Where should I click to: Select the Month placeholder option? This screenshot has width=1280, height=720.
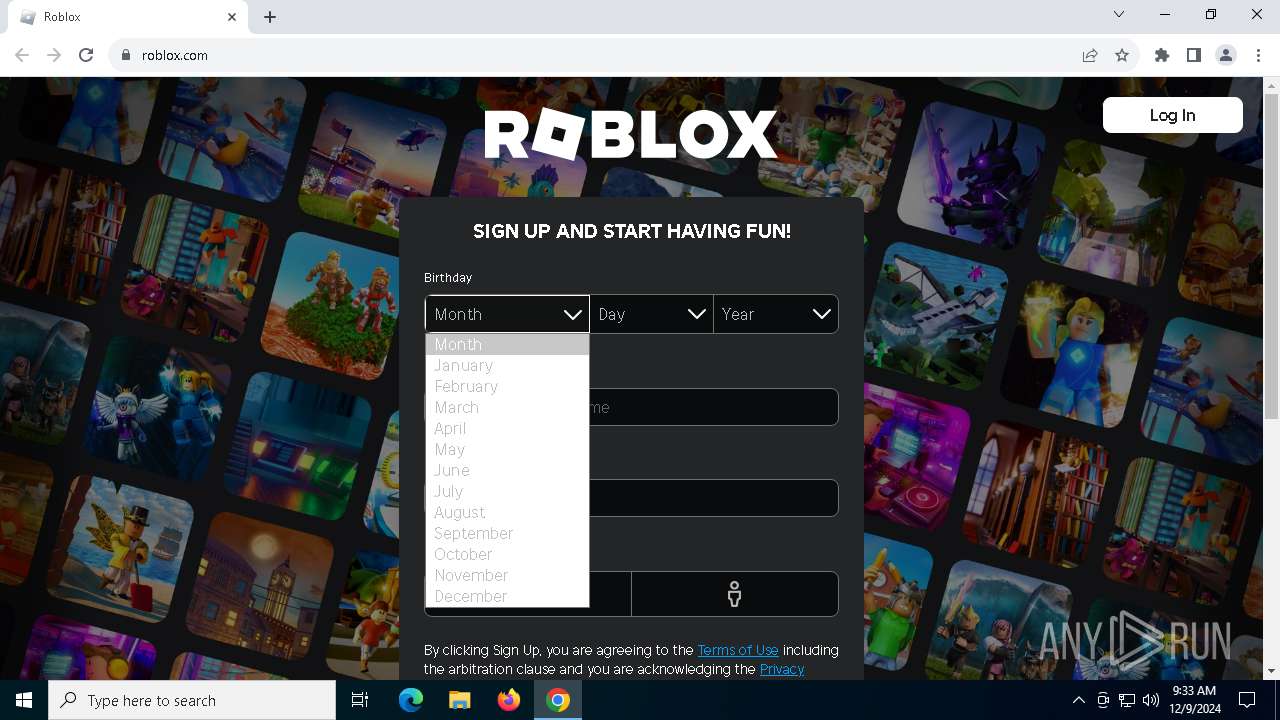[x=507, y=344]
